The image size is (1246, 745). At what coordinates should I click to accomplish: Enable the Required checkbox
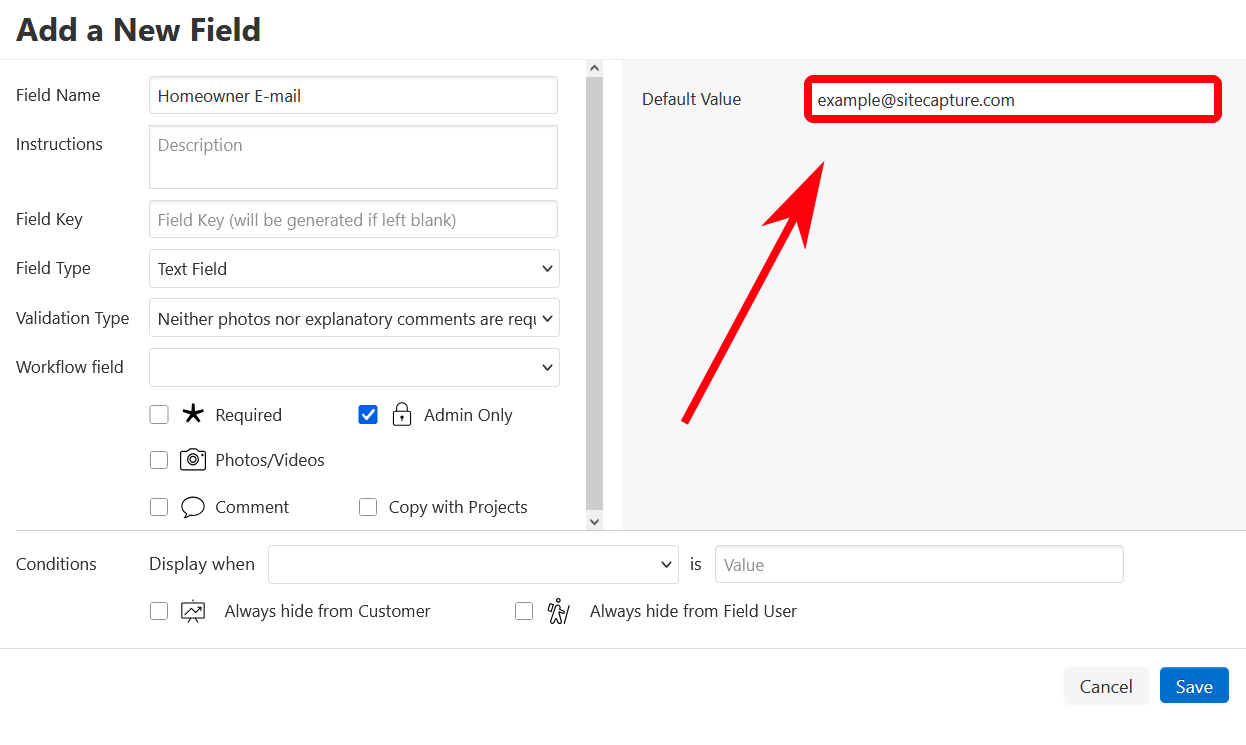click(x=159, y=415)
